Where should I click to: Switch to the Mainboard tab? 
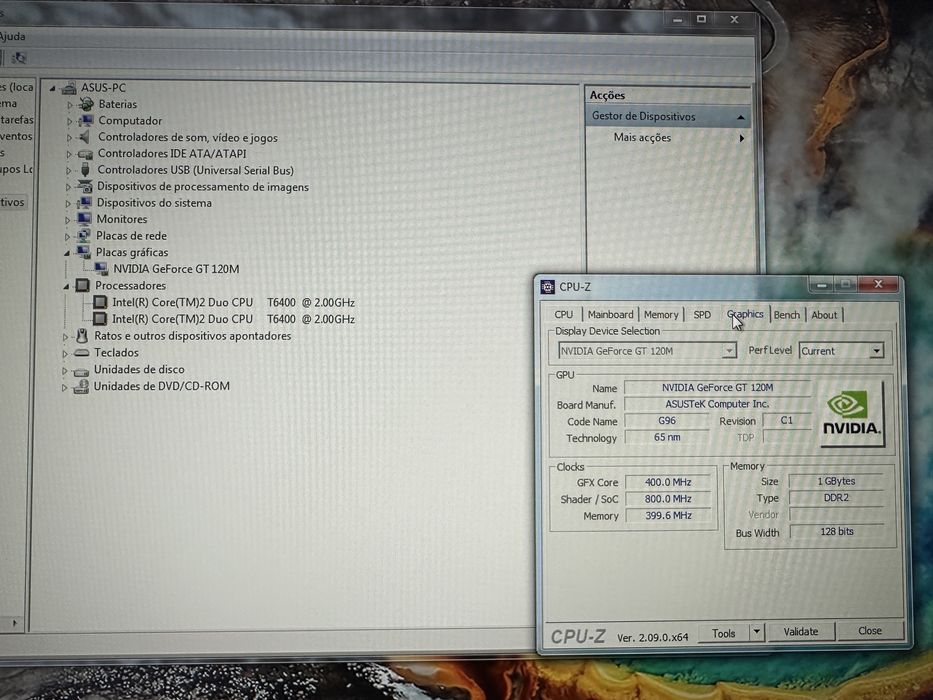(x=610, y=315)
